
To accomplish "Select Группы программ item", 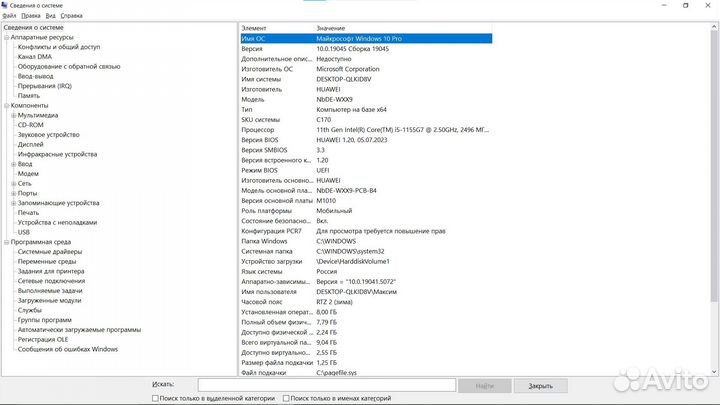I will click(x=45, y=320).
